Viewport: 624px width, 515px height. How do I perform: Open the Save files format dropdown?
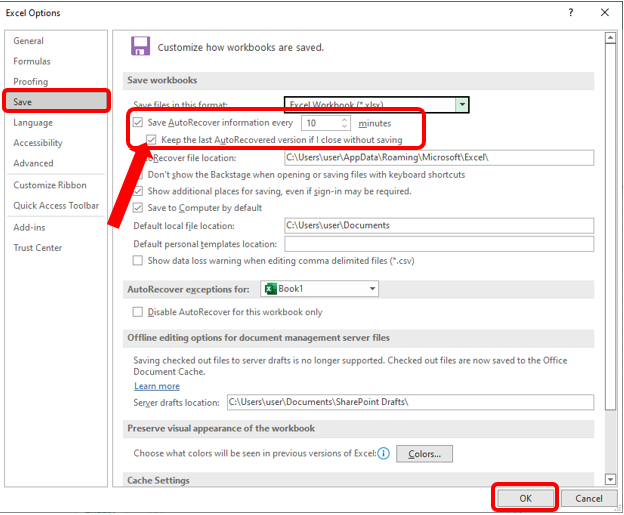coord(461,105)
